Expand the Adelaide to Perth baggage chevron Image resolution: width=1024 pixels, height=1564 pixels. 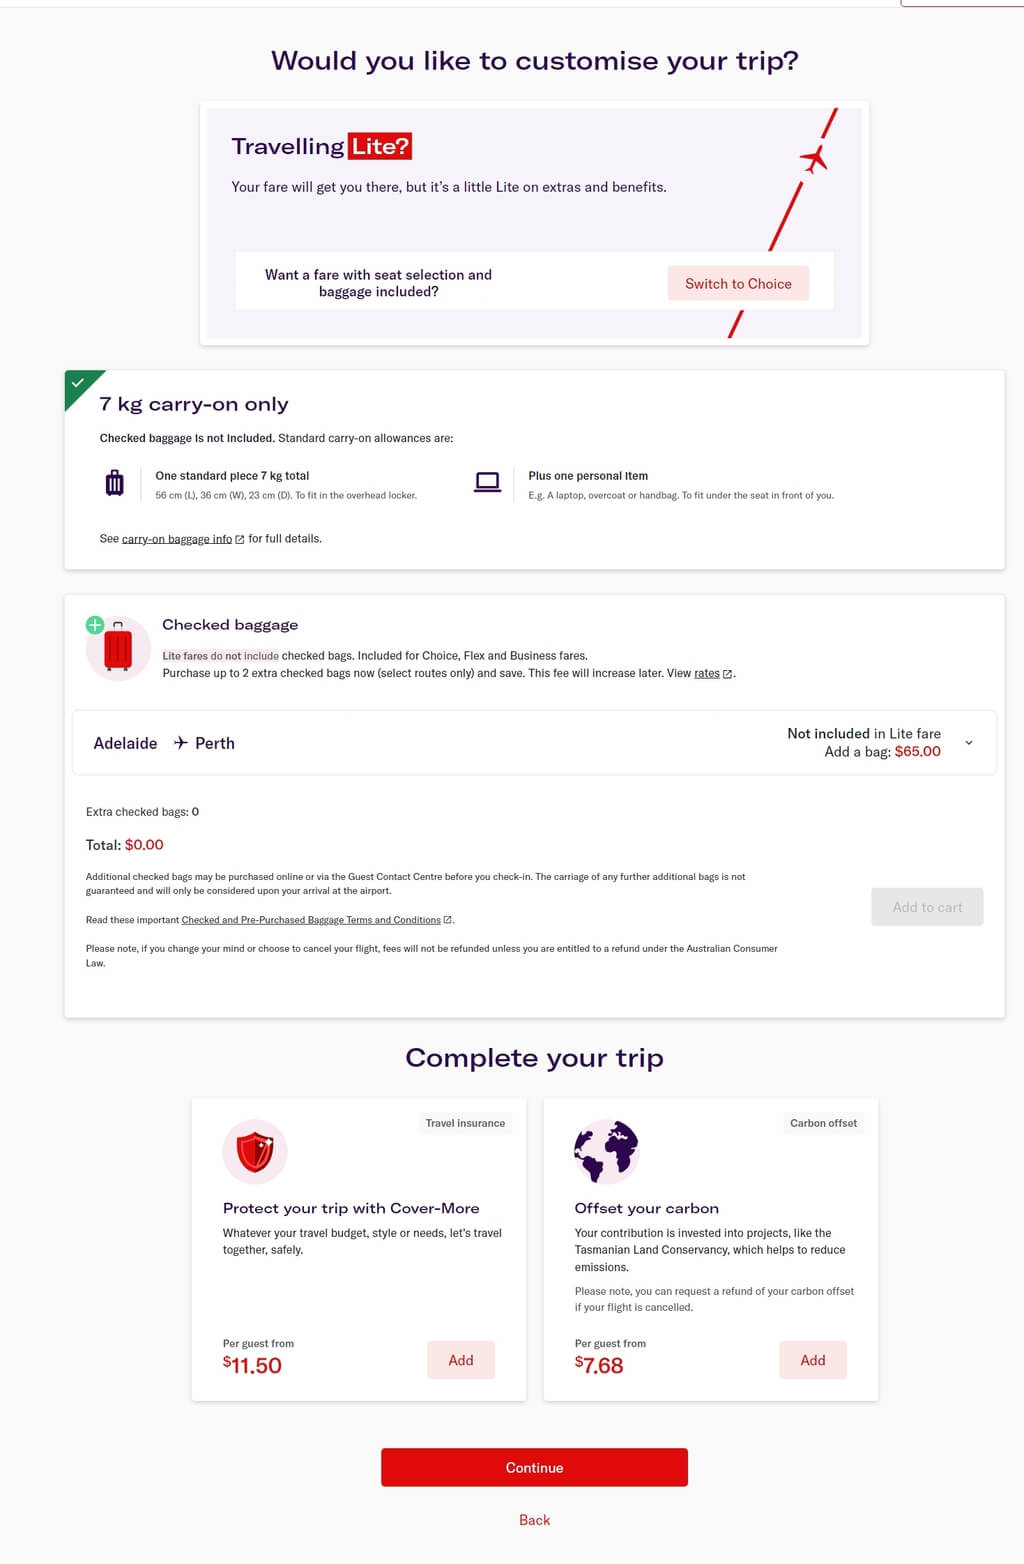968,743
